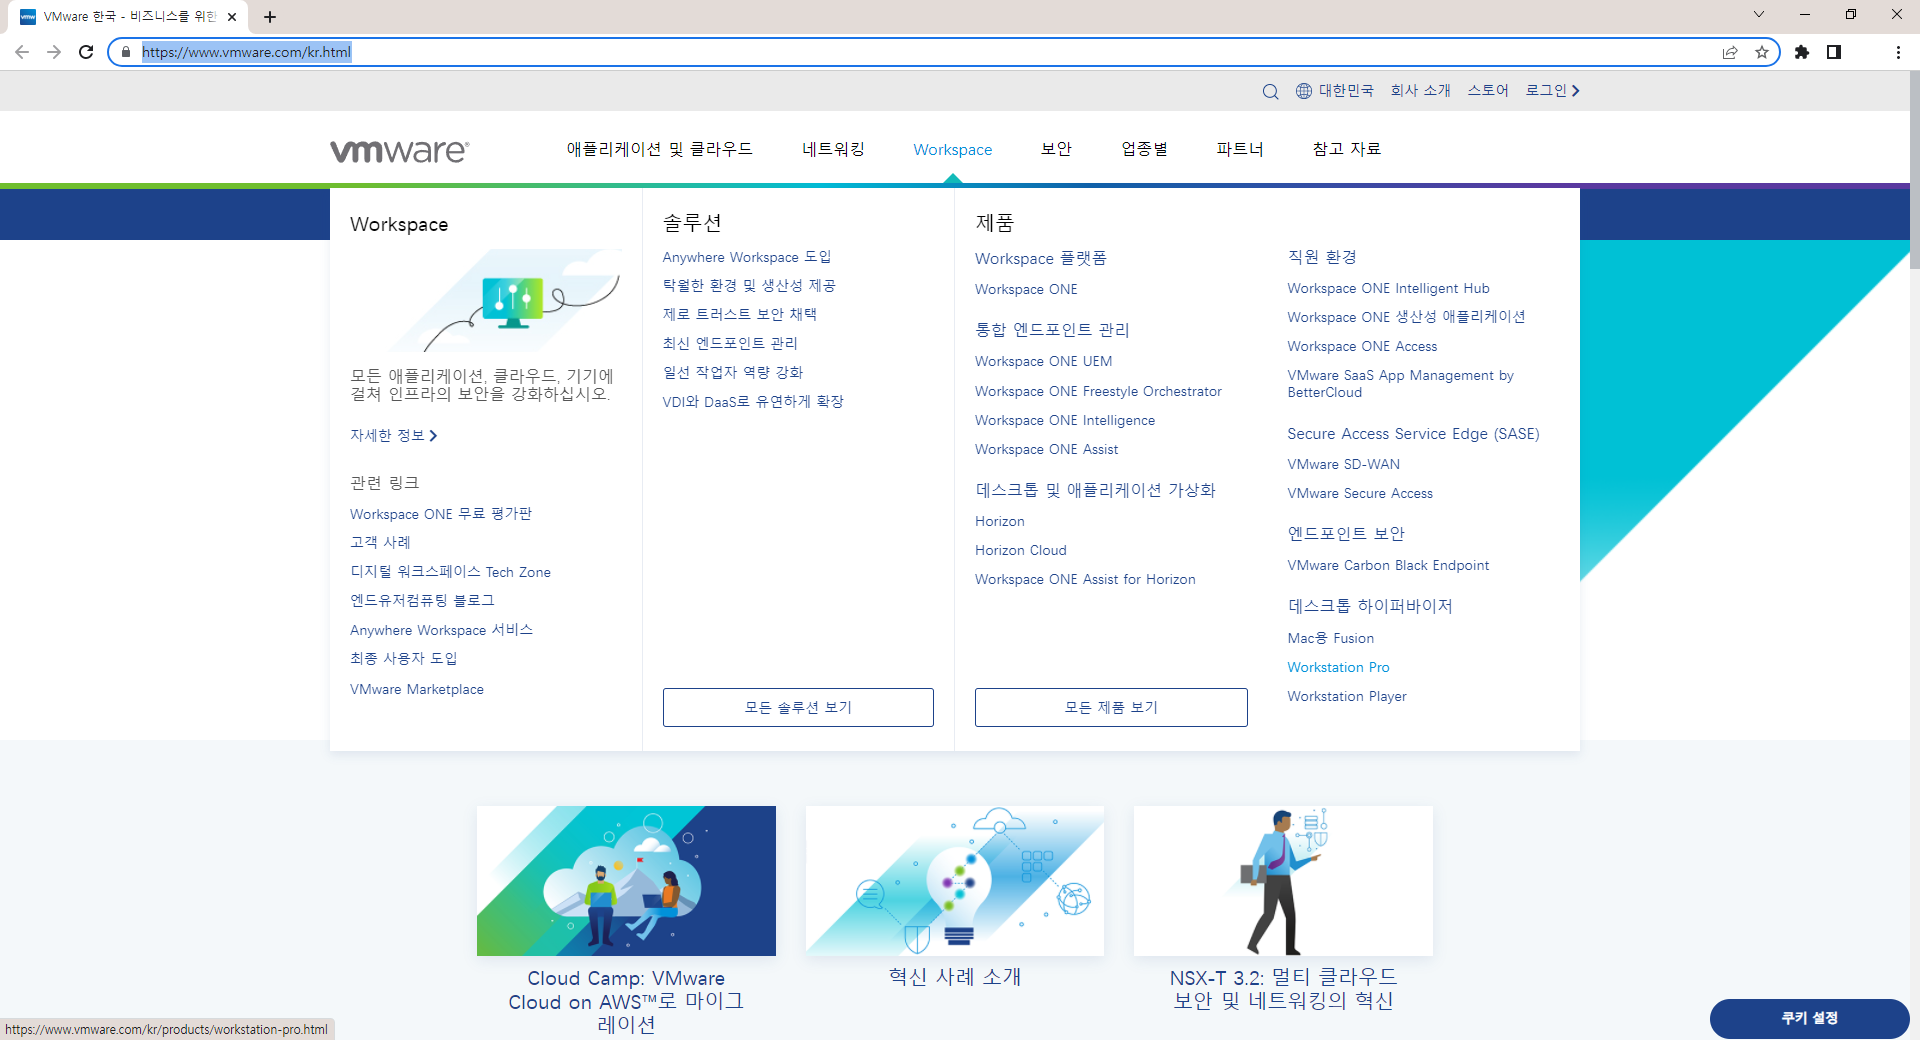Click 모든 제품 보기 button

(x=1111, y=707)
